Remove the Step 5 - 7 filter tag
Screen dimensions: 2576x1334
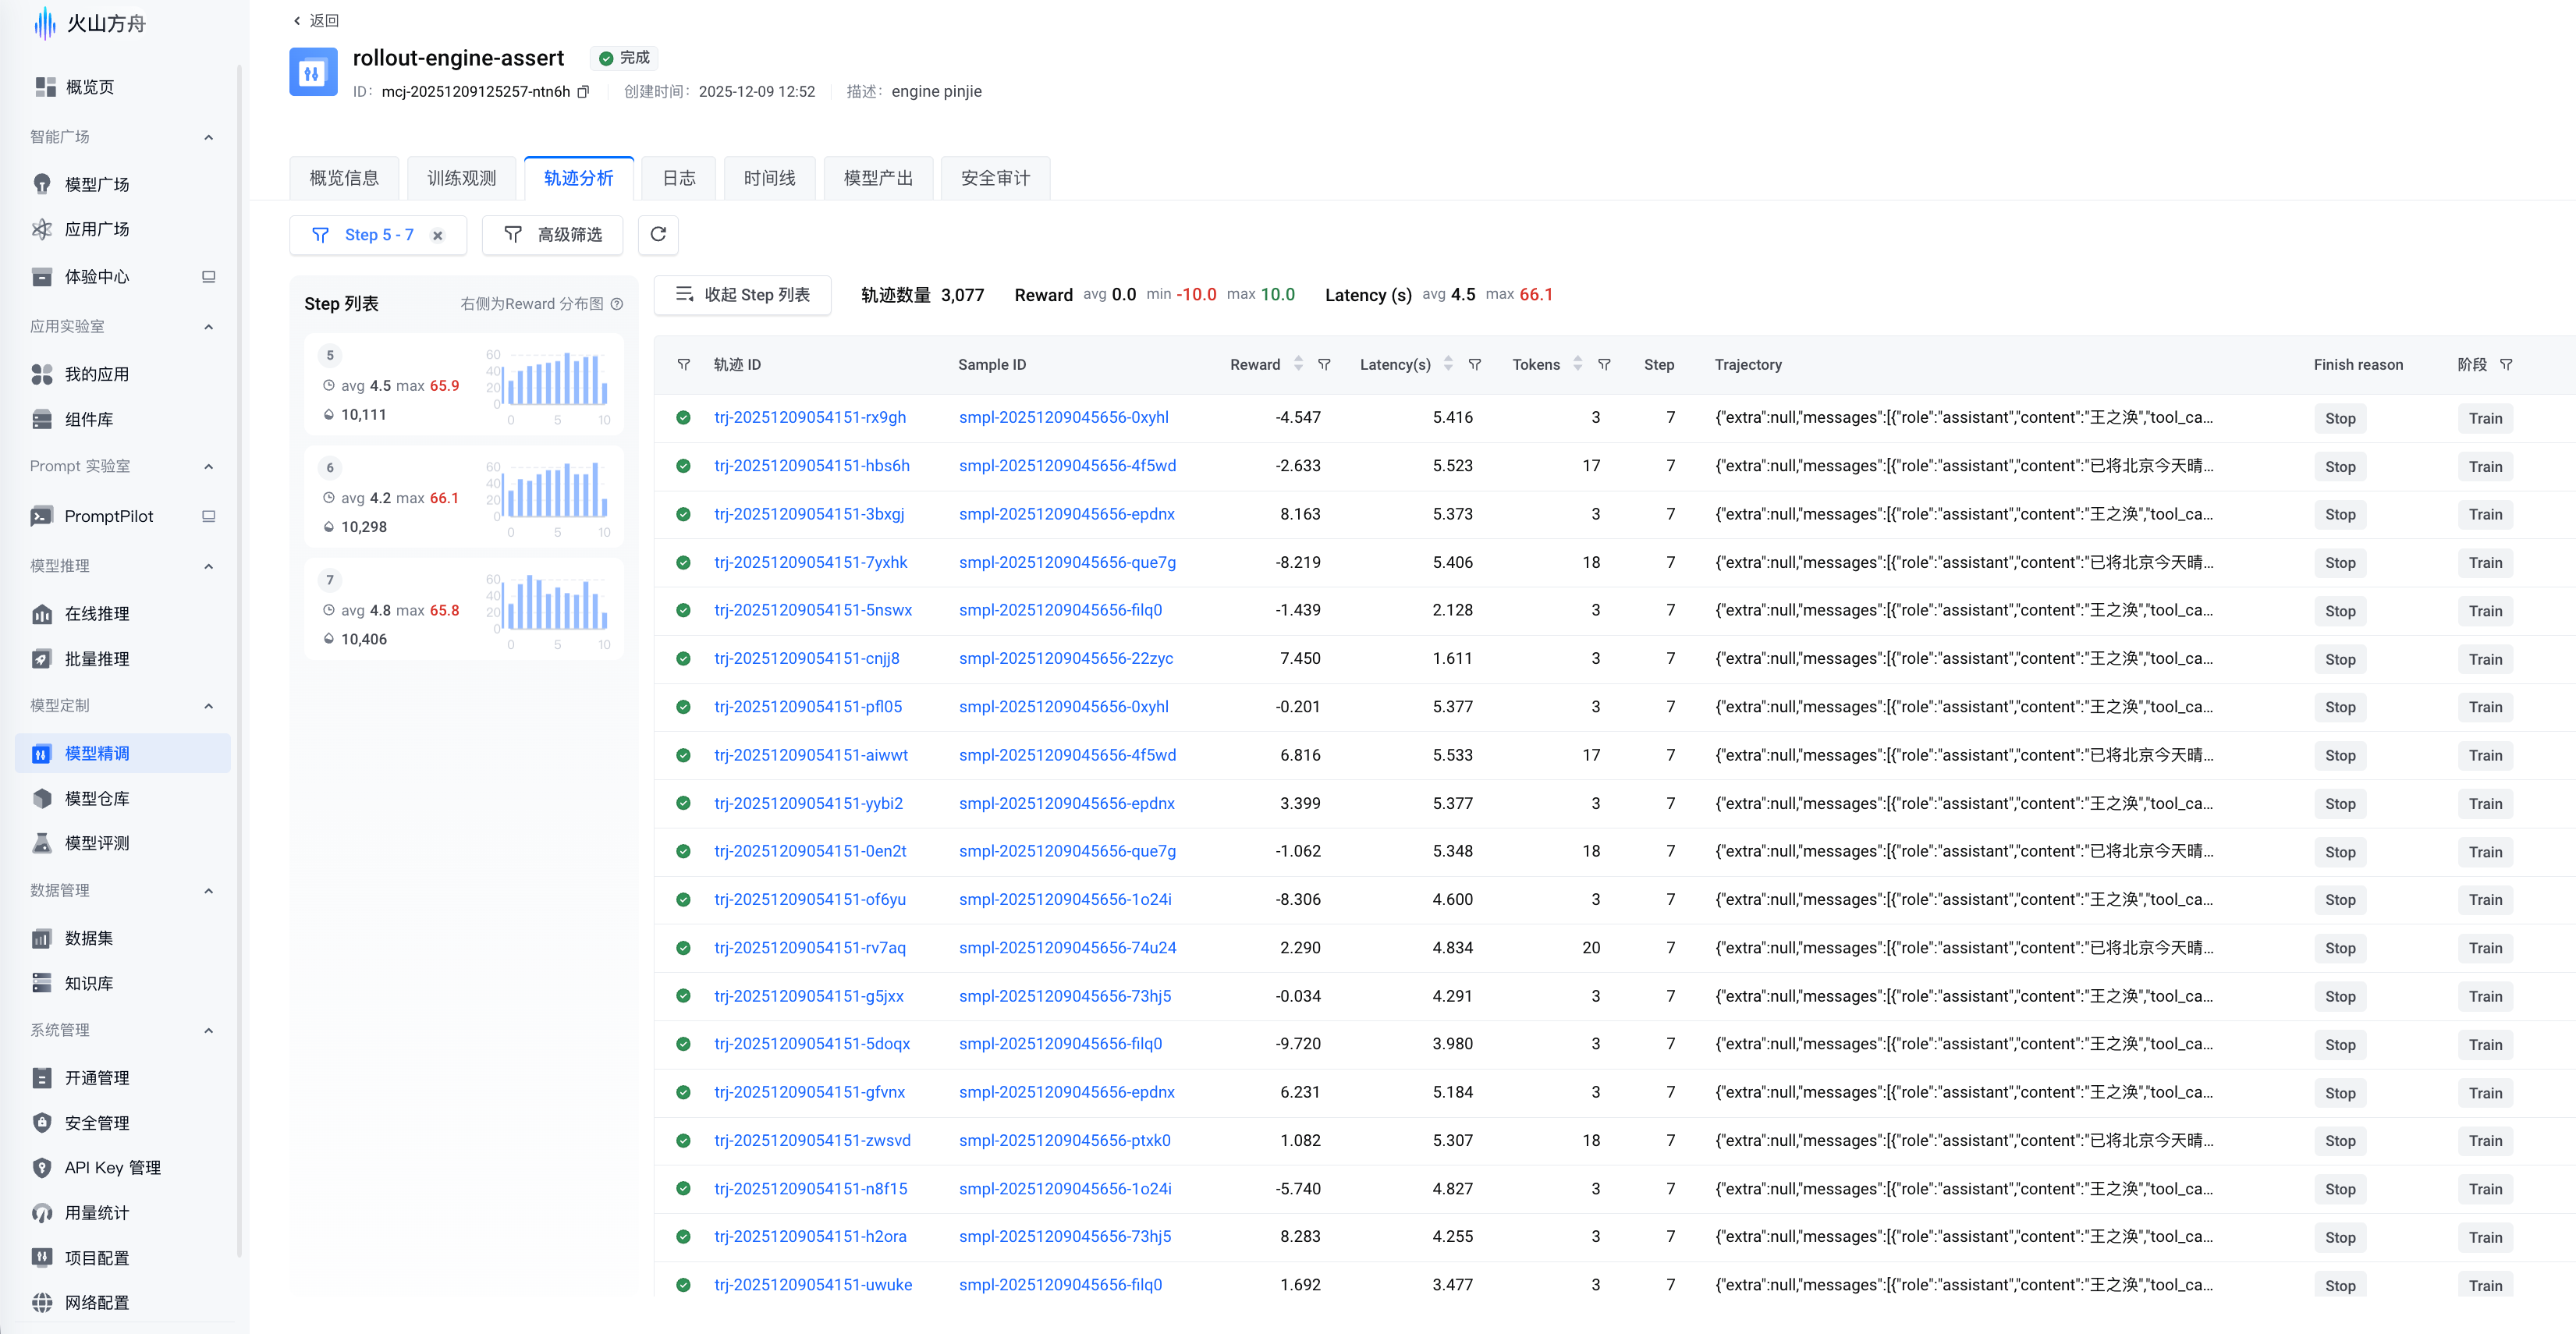(x=438, y=235)
